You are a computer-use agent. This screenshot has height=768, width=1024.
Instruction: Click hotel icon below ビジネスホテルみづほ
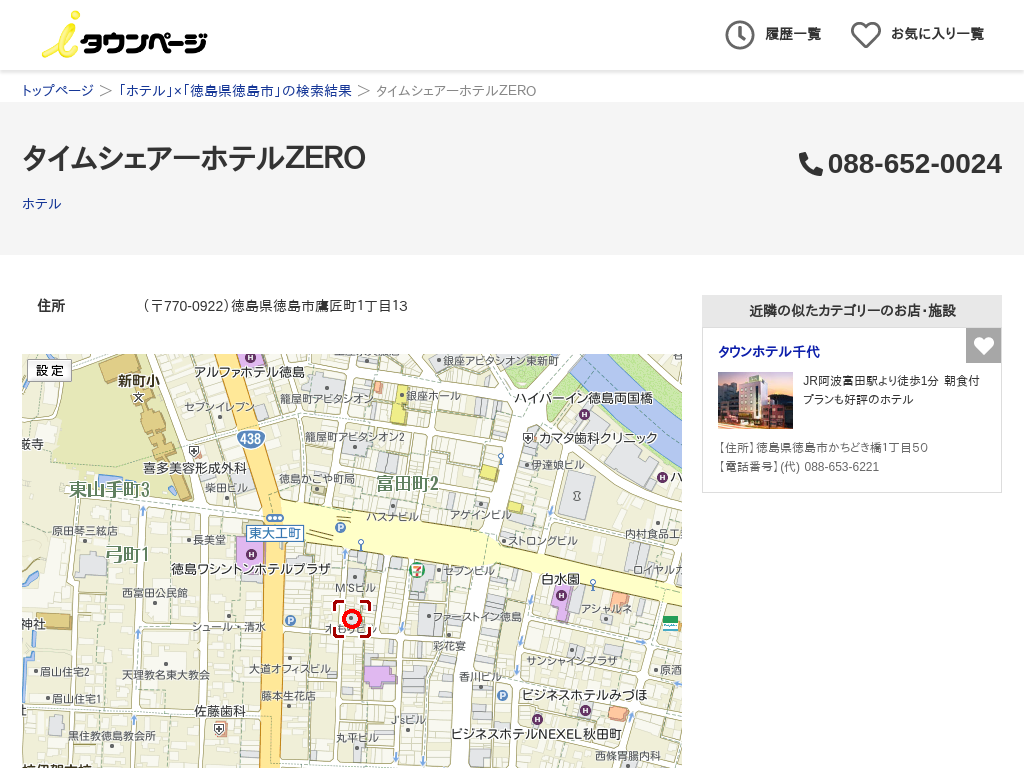[585, 711]
